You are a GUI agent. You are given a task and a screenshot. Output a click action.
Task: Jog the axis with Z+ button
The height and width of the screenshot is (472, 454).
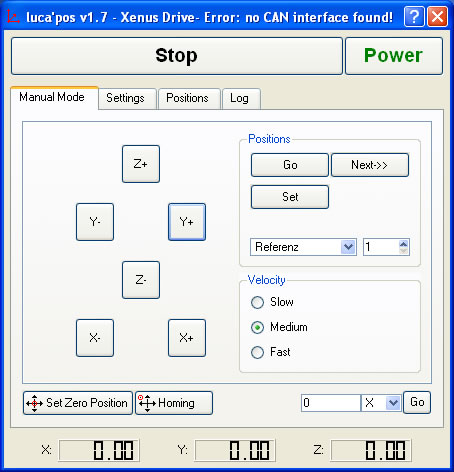pyautogui.click(x=141, y=164)
